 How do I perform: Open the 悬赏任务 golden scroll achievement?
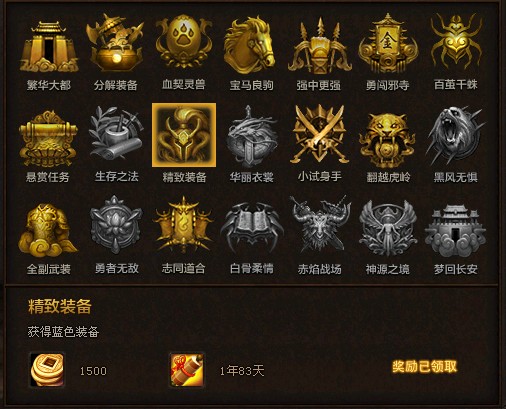pyautogui.click(x=48, y=139)
